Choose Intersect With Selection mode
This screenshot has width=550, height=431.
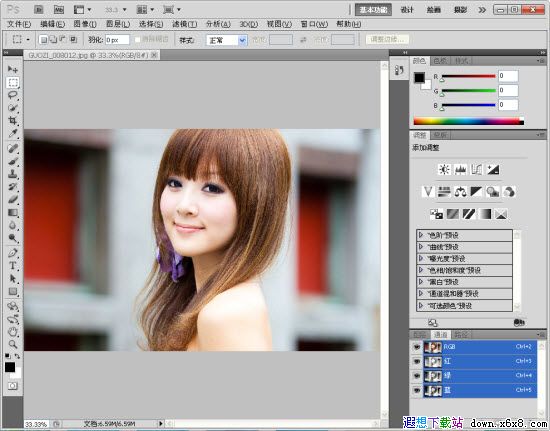point(74,40)
